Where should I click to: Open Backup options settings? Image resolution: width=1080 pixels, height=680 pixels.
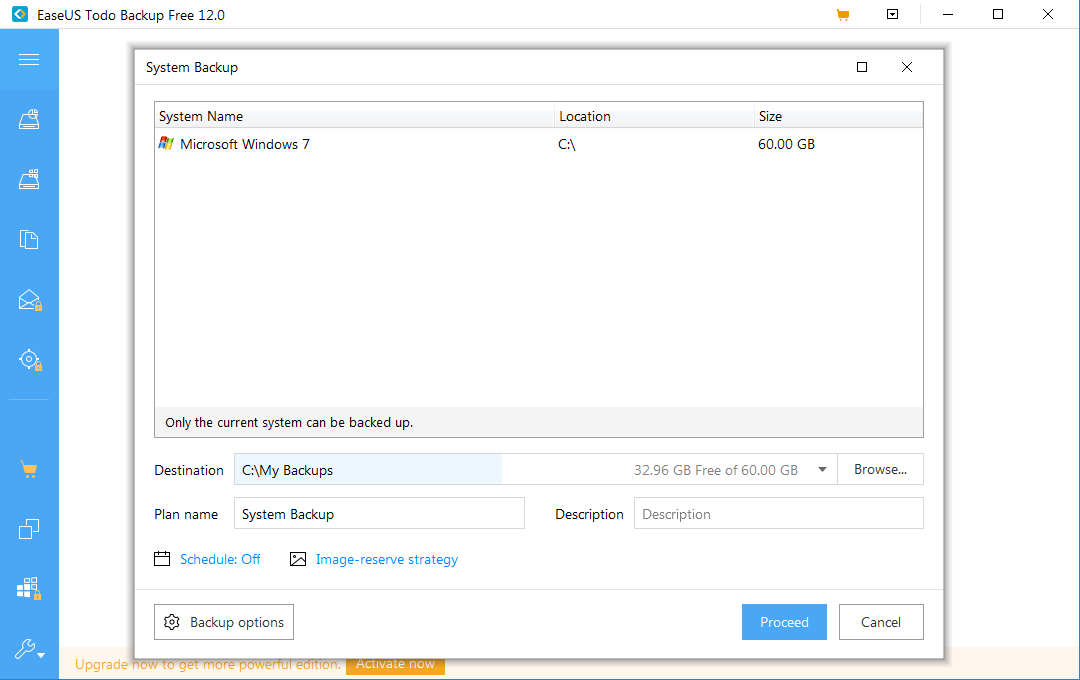click(x=224, y=622)
